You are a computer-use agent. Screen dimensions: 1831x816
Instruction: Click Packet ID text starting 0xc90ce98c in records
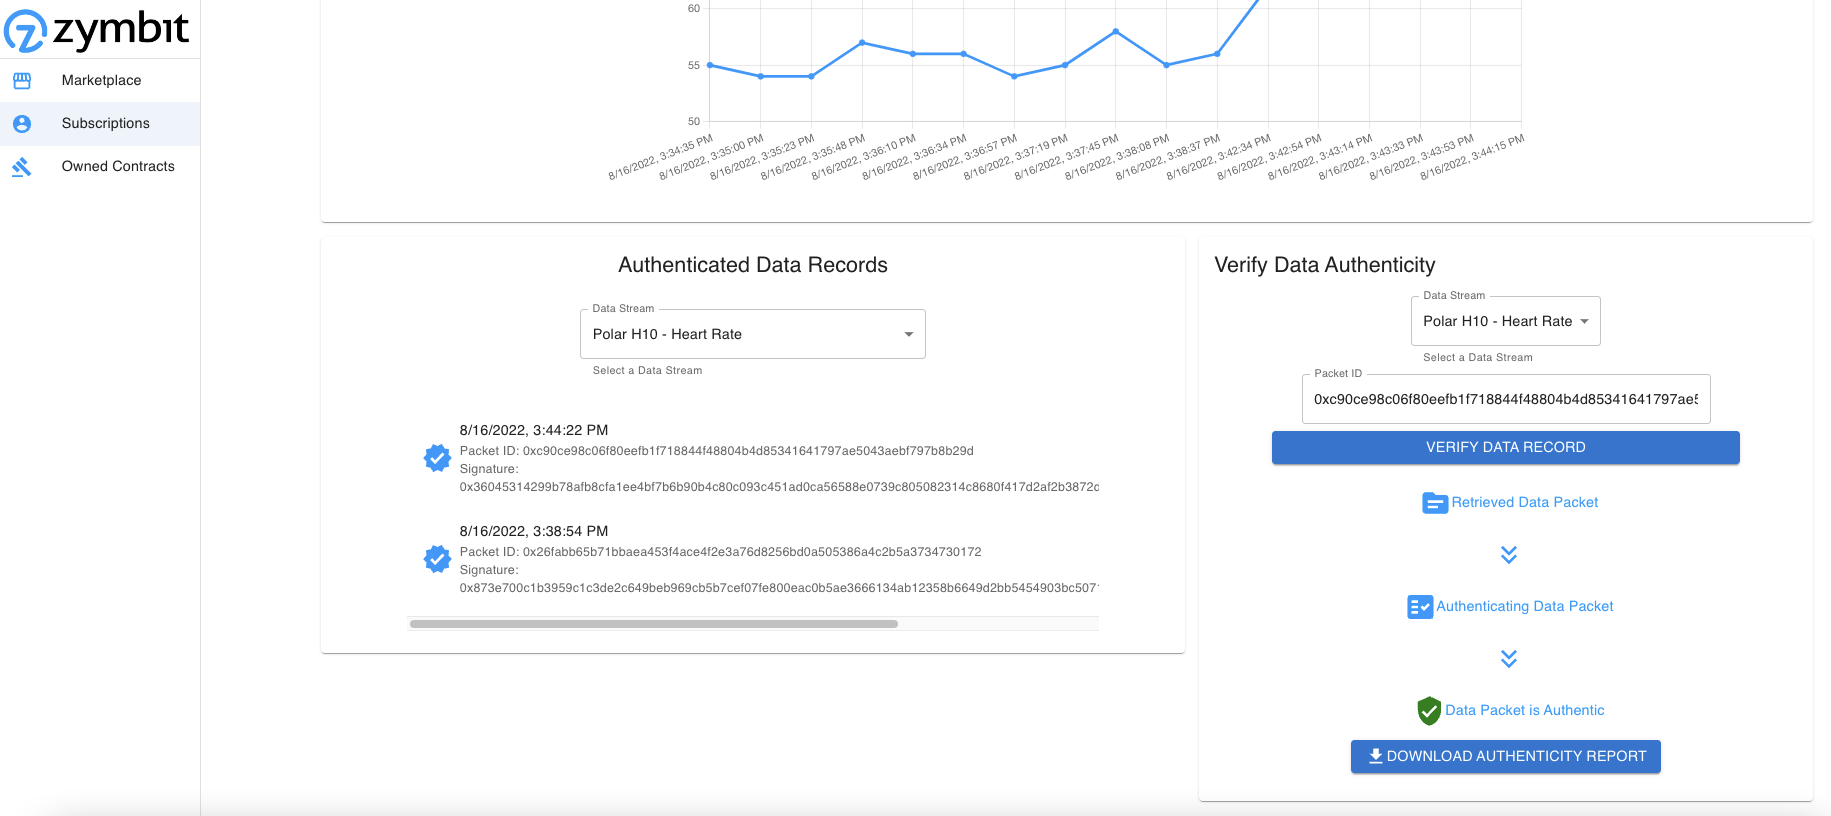(716, 451)
